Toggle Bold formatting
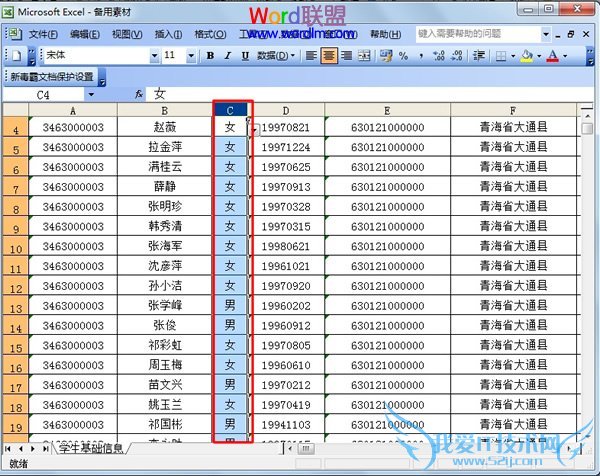600x476 pixels. click(210, 56)
